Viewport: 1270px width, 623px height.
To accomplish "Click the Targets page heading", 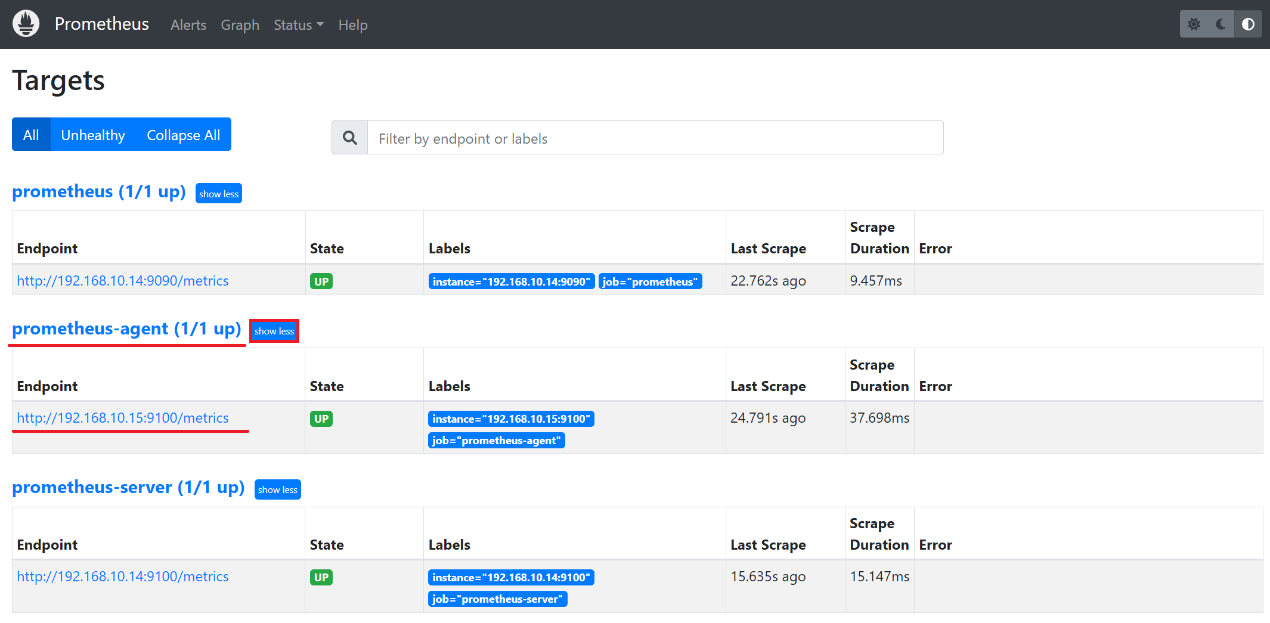I will [x=59, y=81].
